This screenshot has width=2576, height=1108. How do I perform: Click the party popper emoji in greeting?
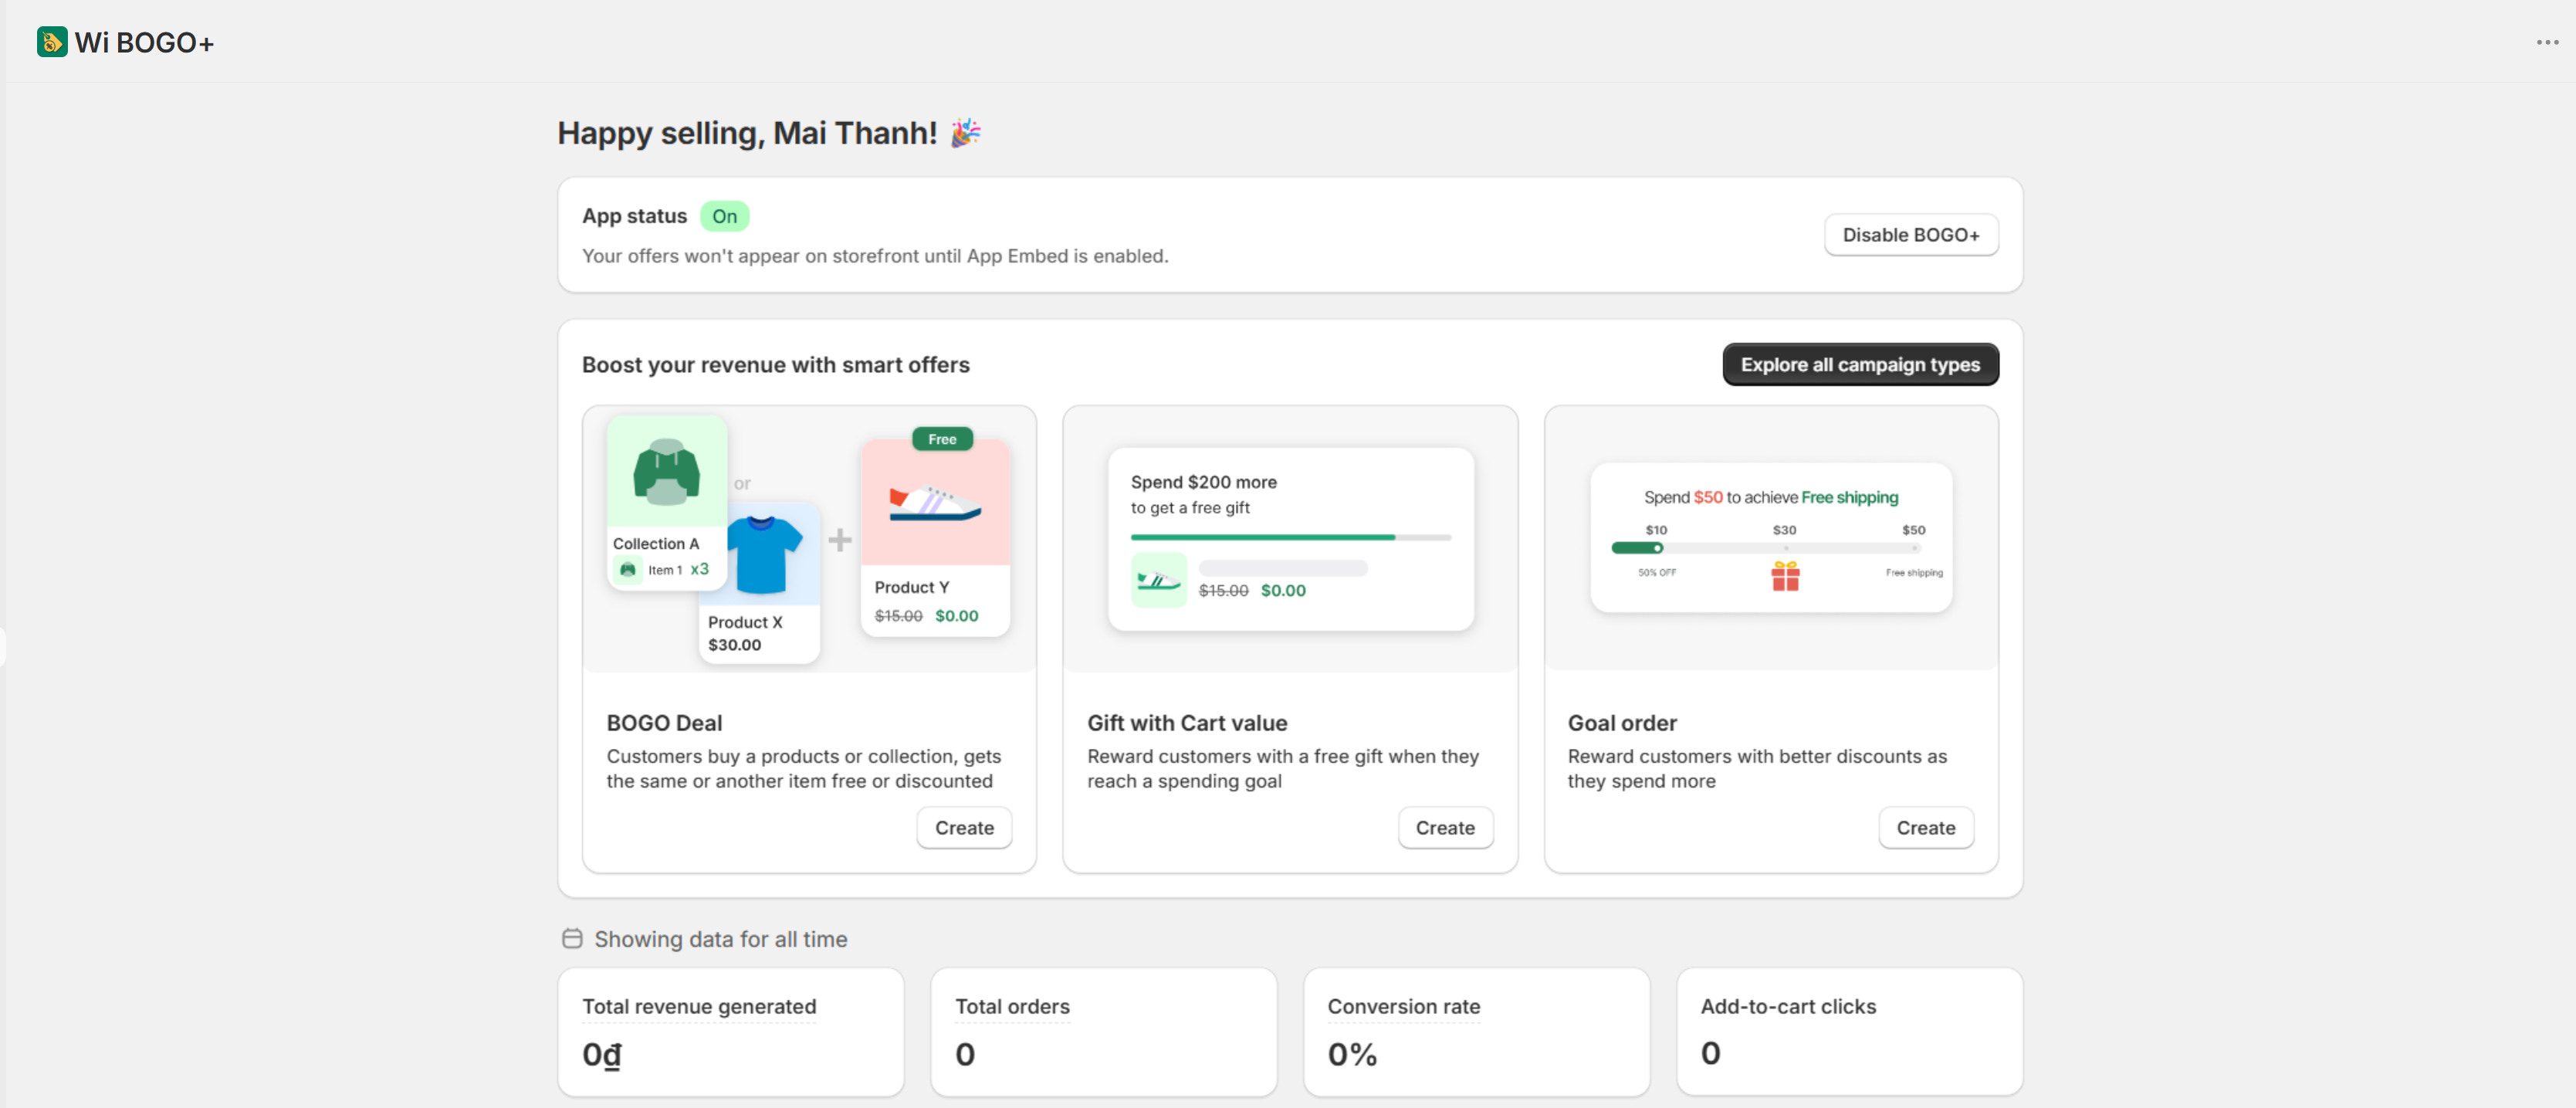965,133
